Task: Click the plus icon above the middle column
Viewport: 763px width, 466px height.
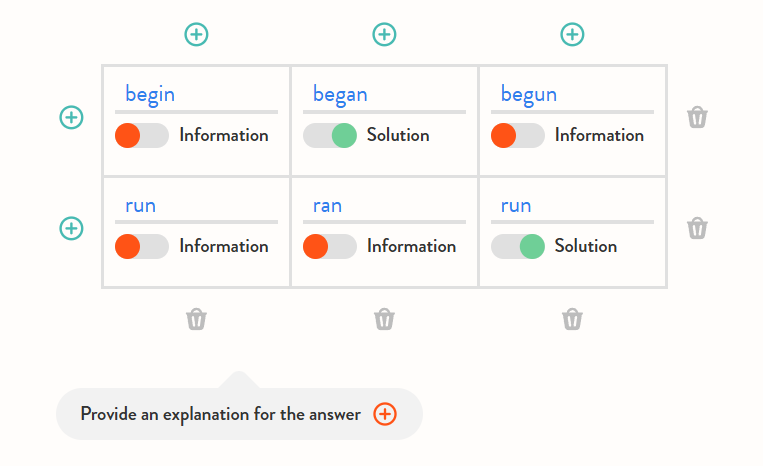Action: [x=384, y=35]
